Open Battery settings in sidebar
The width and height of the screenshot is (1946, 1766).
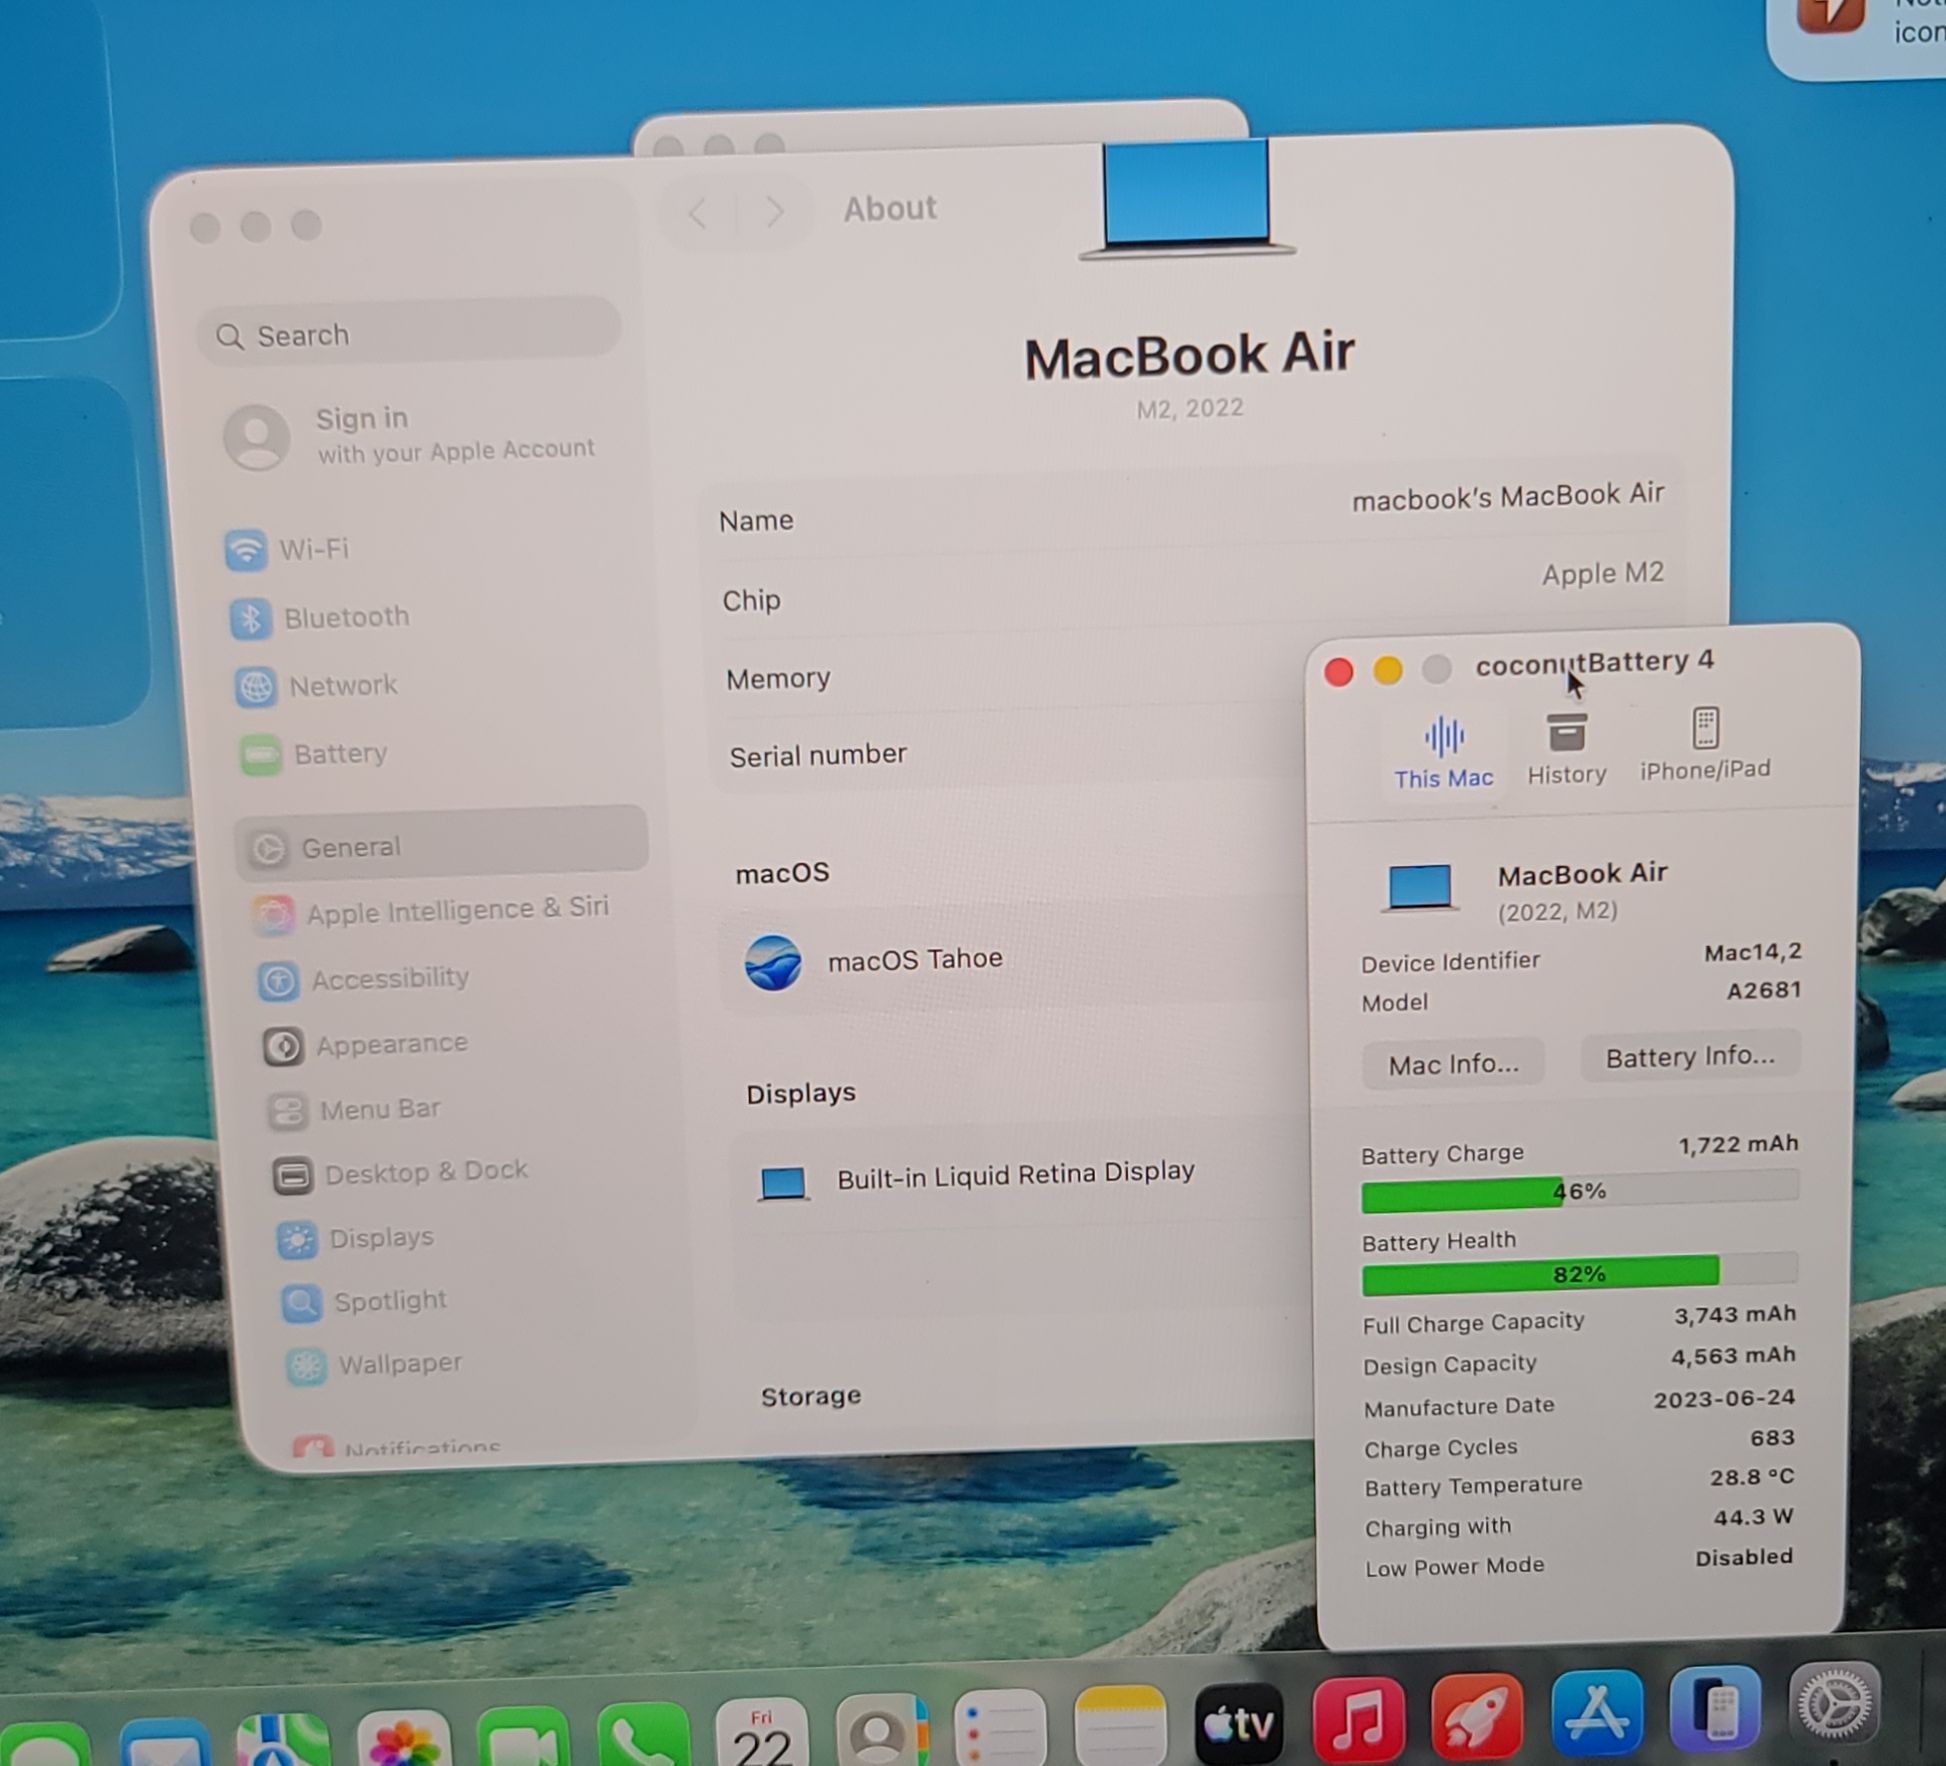[315, 753]
